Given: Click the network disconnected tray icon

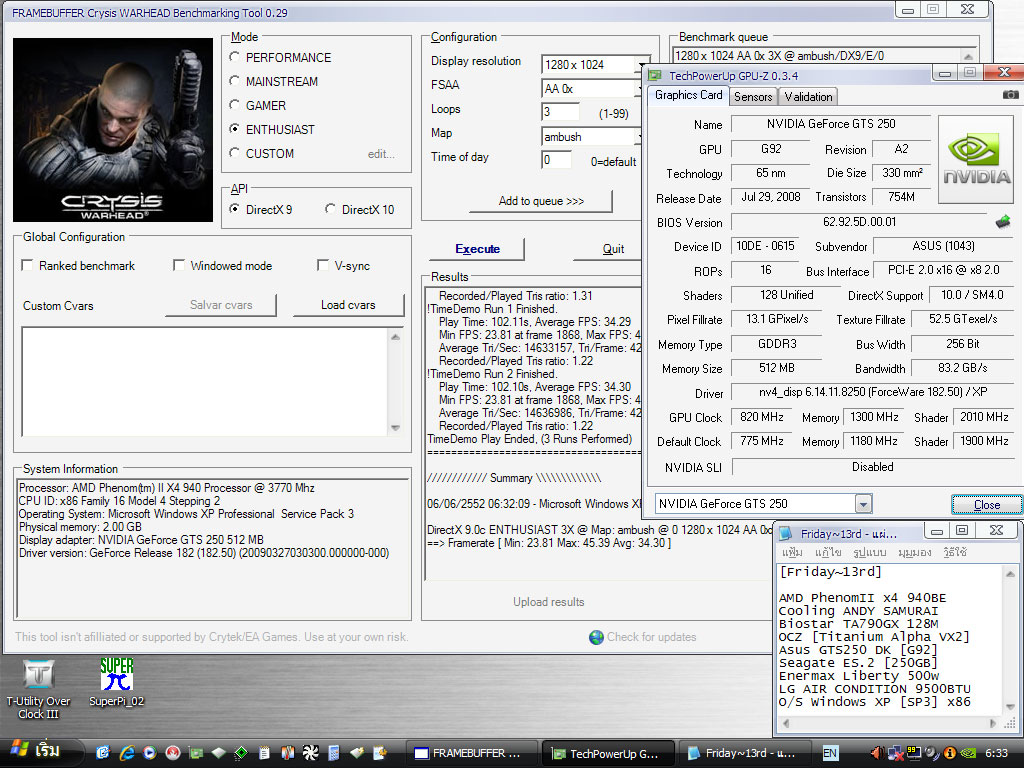Looking at the screenshot, I should (x=895, y=754).
